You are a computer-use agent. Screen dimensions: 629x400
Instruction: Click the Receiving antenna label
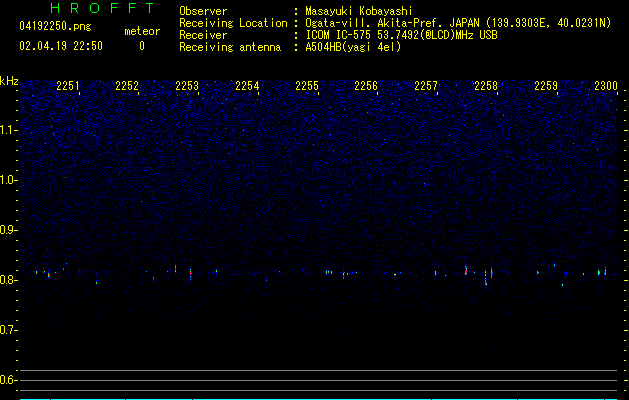[x=230, y=47]
